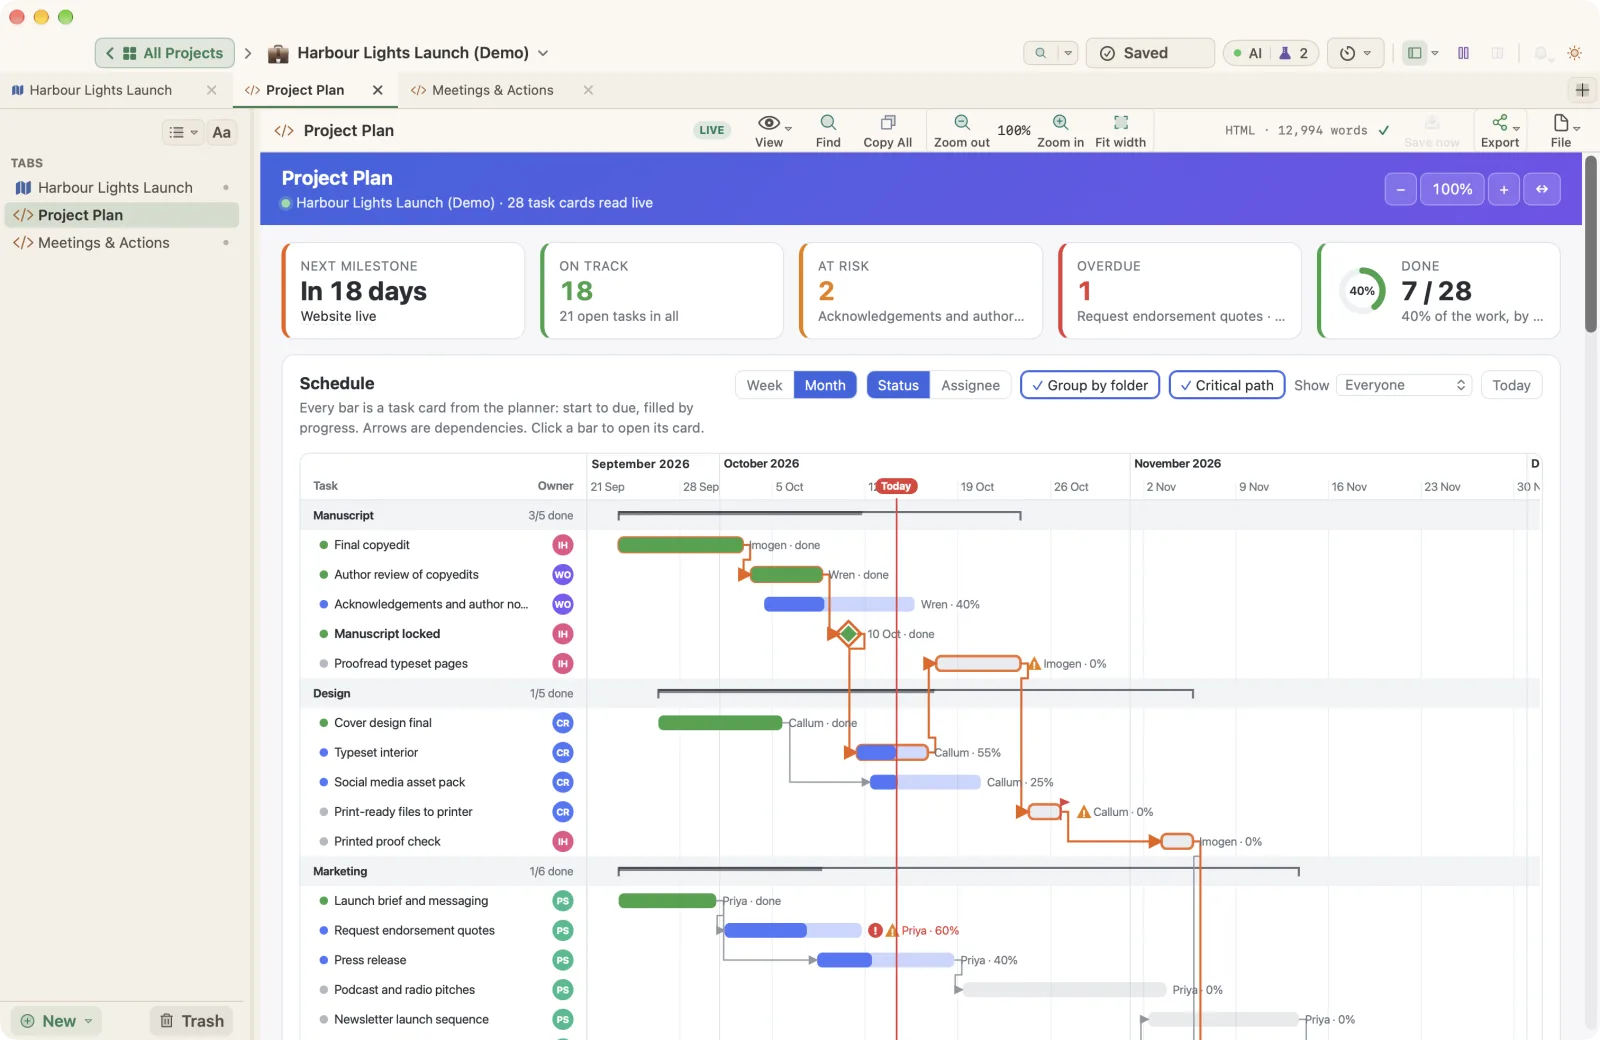
Task: Go back to All Projects
Action: (x=165, y=53)
